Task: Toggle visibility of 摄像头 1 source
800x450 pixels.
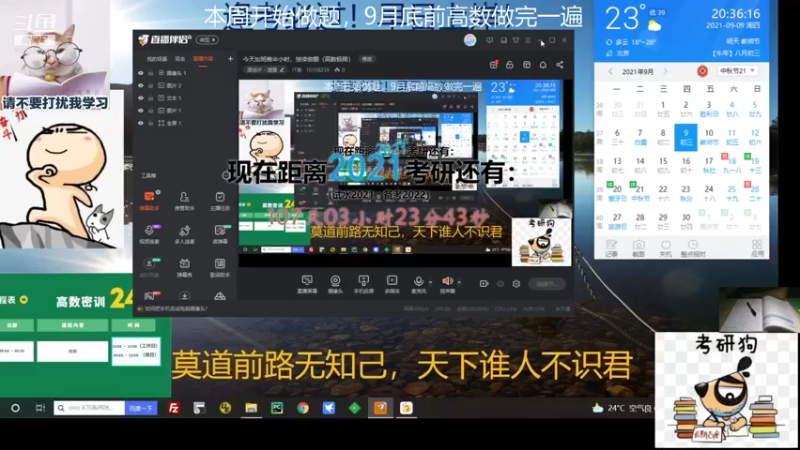Action: (x=141, y=73)
